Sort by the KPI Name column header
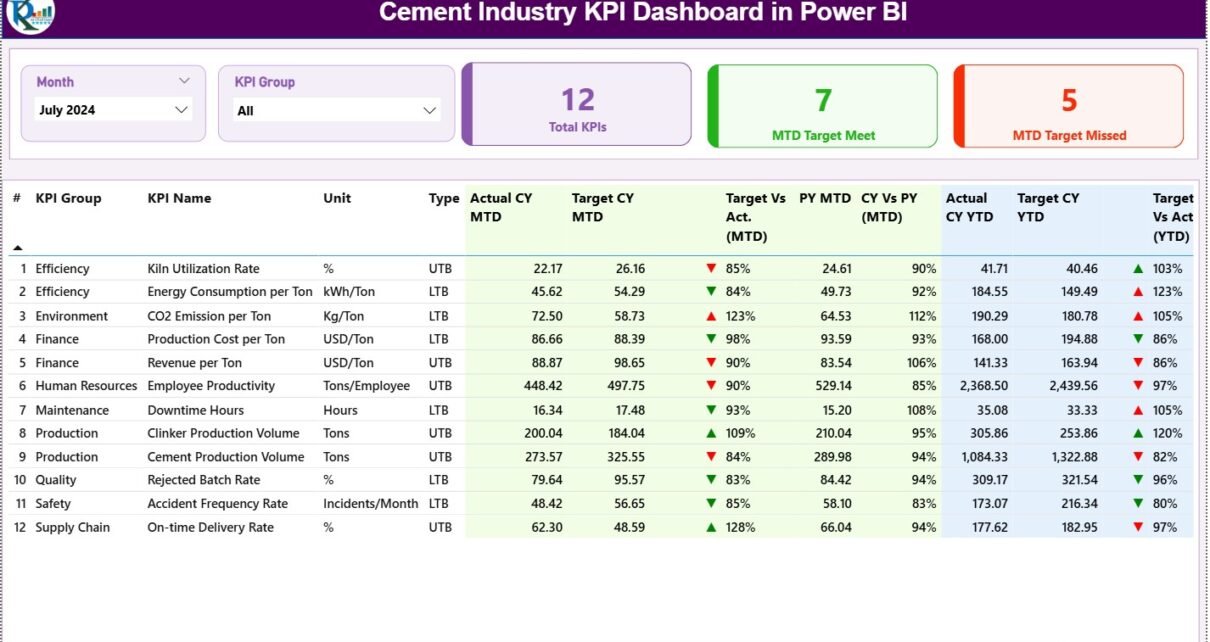Image resolution: width=1210 pixels, height=642 pixels. point(179,198)
